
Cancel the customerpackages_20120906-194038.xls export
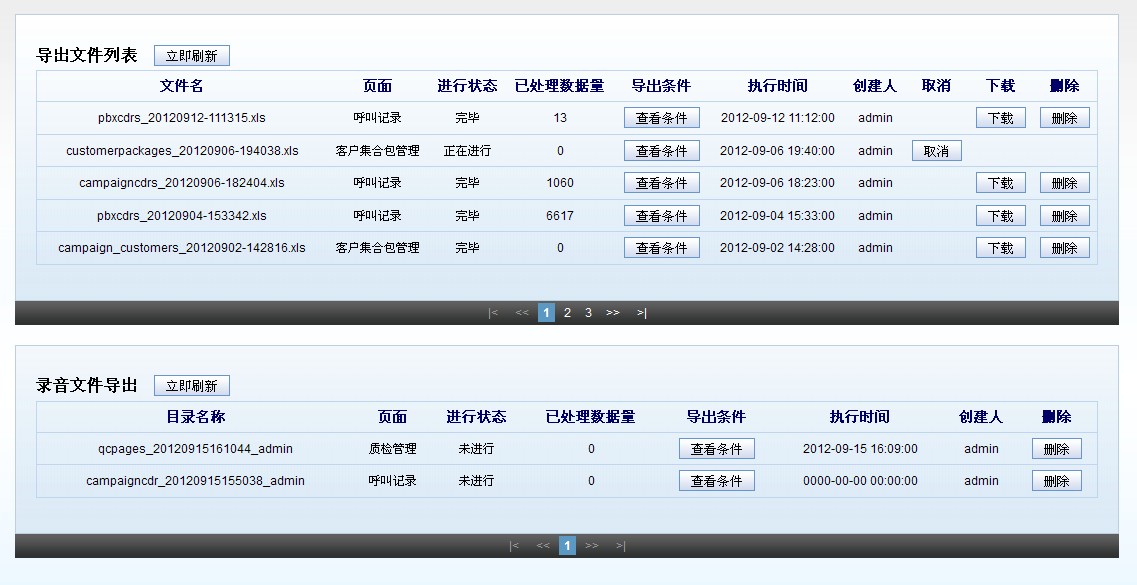pos(936,151)
